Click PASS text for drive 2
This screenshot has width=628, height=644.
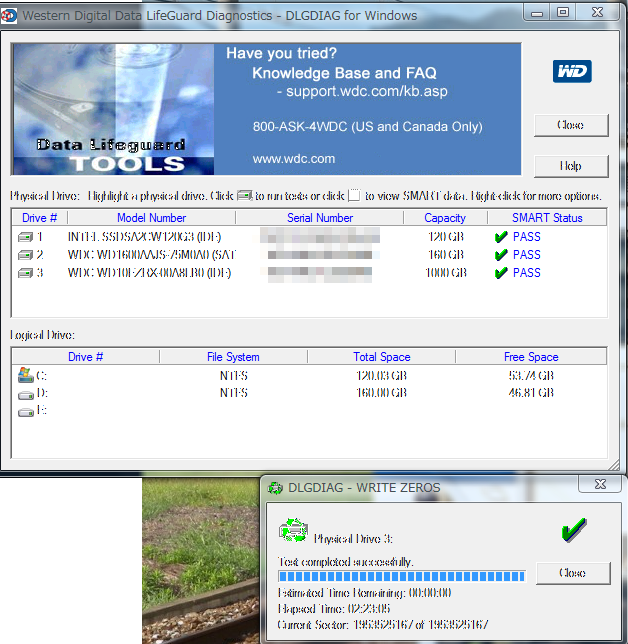[x=527, y=255]
